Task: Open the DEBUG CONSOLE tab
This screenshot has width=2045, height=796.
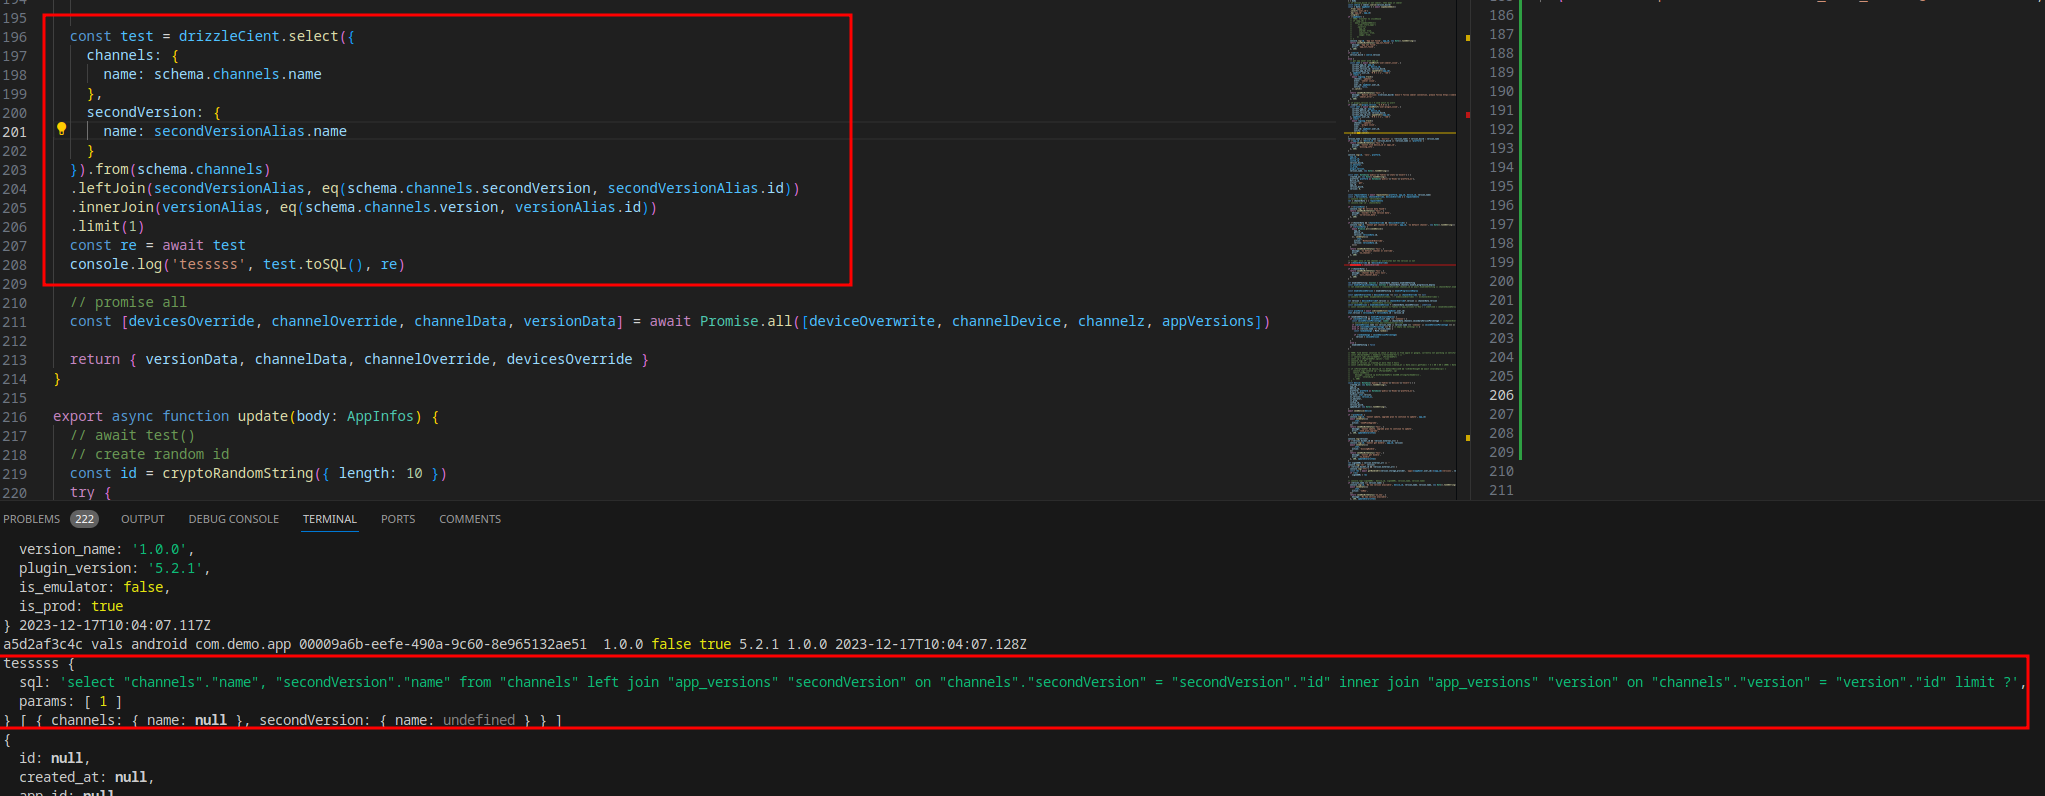Action: (234, 519)
